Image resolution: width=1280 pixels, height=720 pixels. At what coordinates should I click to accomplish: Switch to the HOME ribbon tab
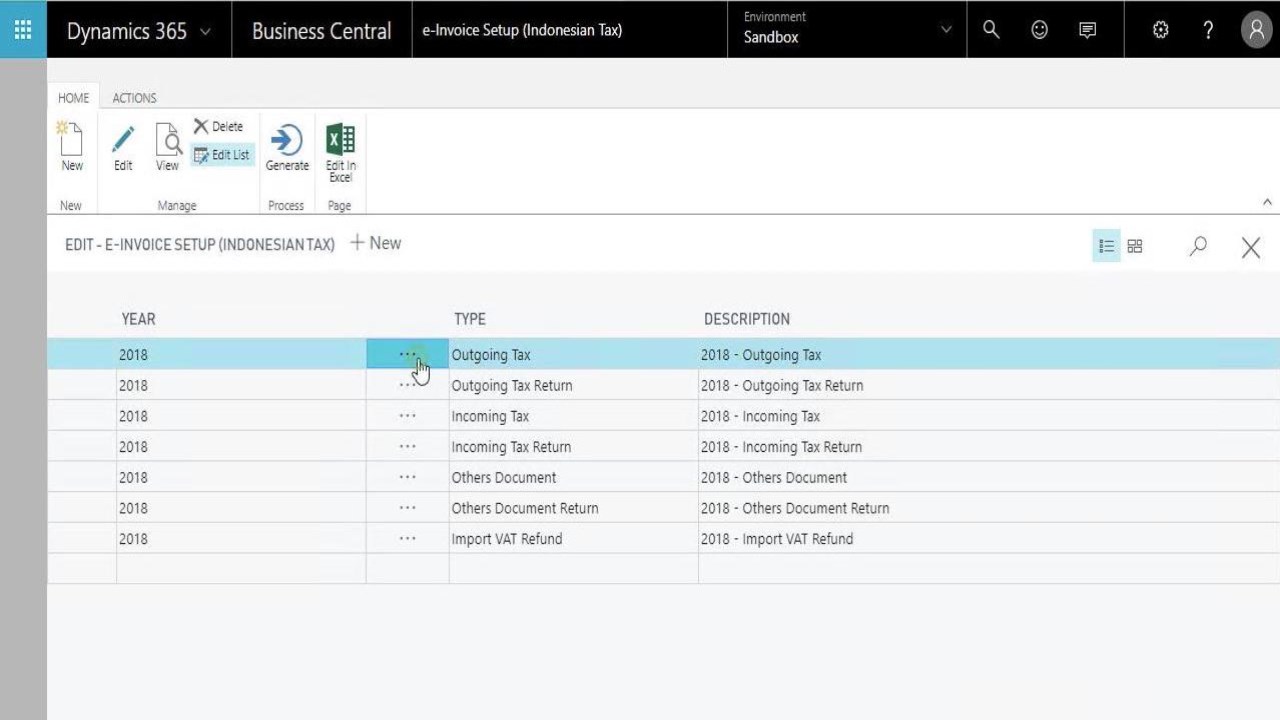click(73, 98)
